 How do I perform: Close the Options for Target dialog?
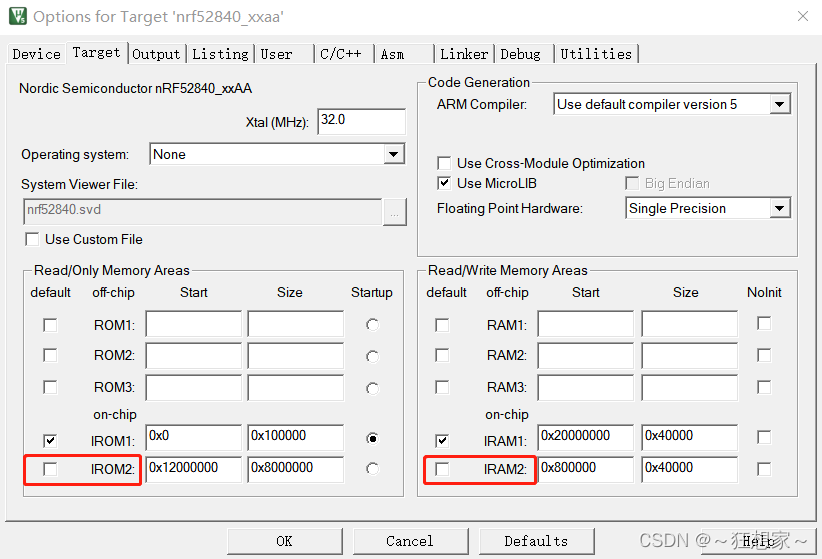803,16
